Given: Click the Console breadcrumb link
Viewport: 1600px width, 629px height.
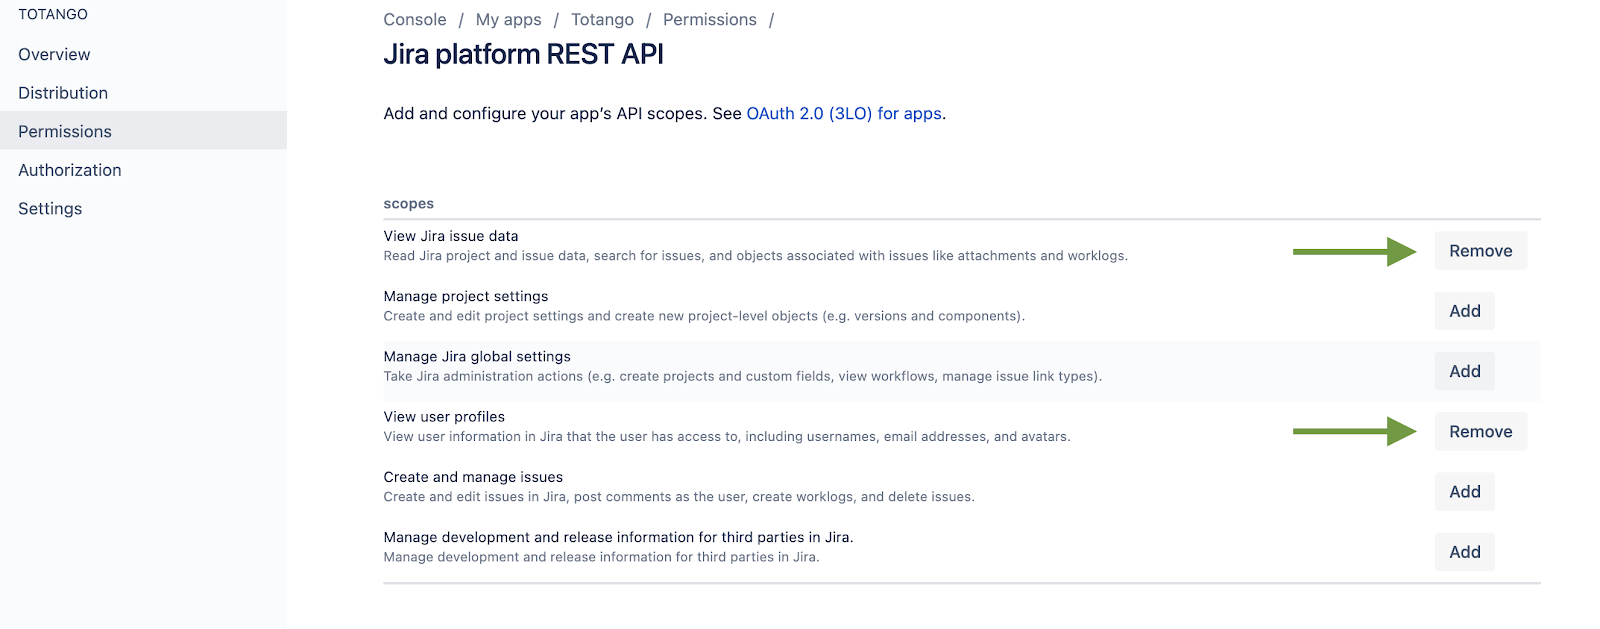Looking at the screenshot, I should tap(415, 20).
